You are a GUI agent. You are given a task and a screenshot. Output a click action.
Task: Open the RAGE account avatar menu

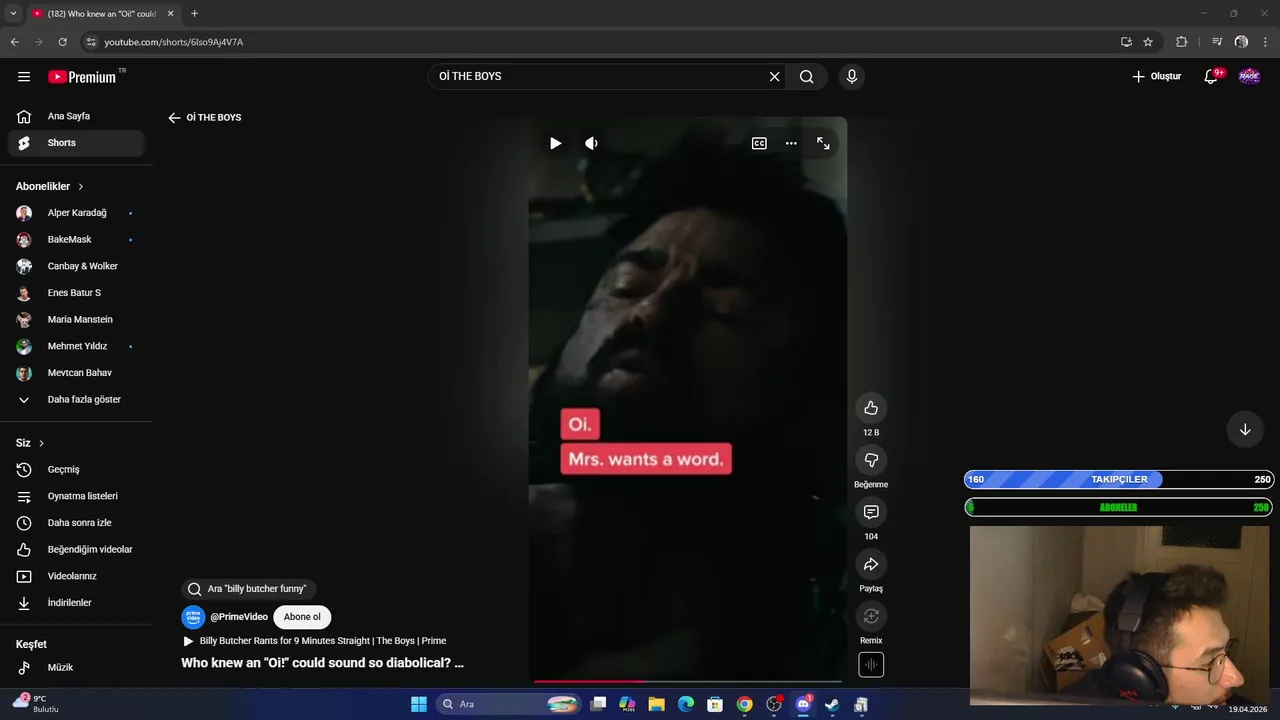(1249, 77)
